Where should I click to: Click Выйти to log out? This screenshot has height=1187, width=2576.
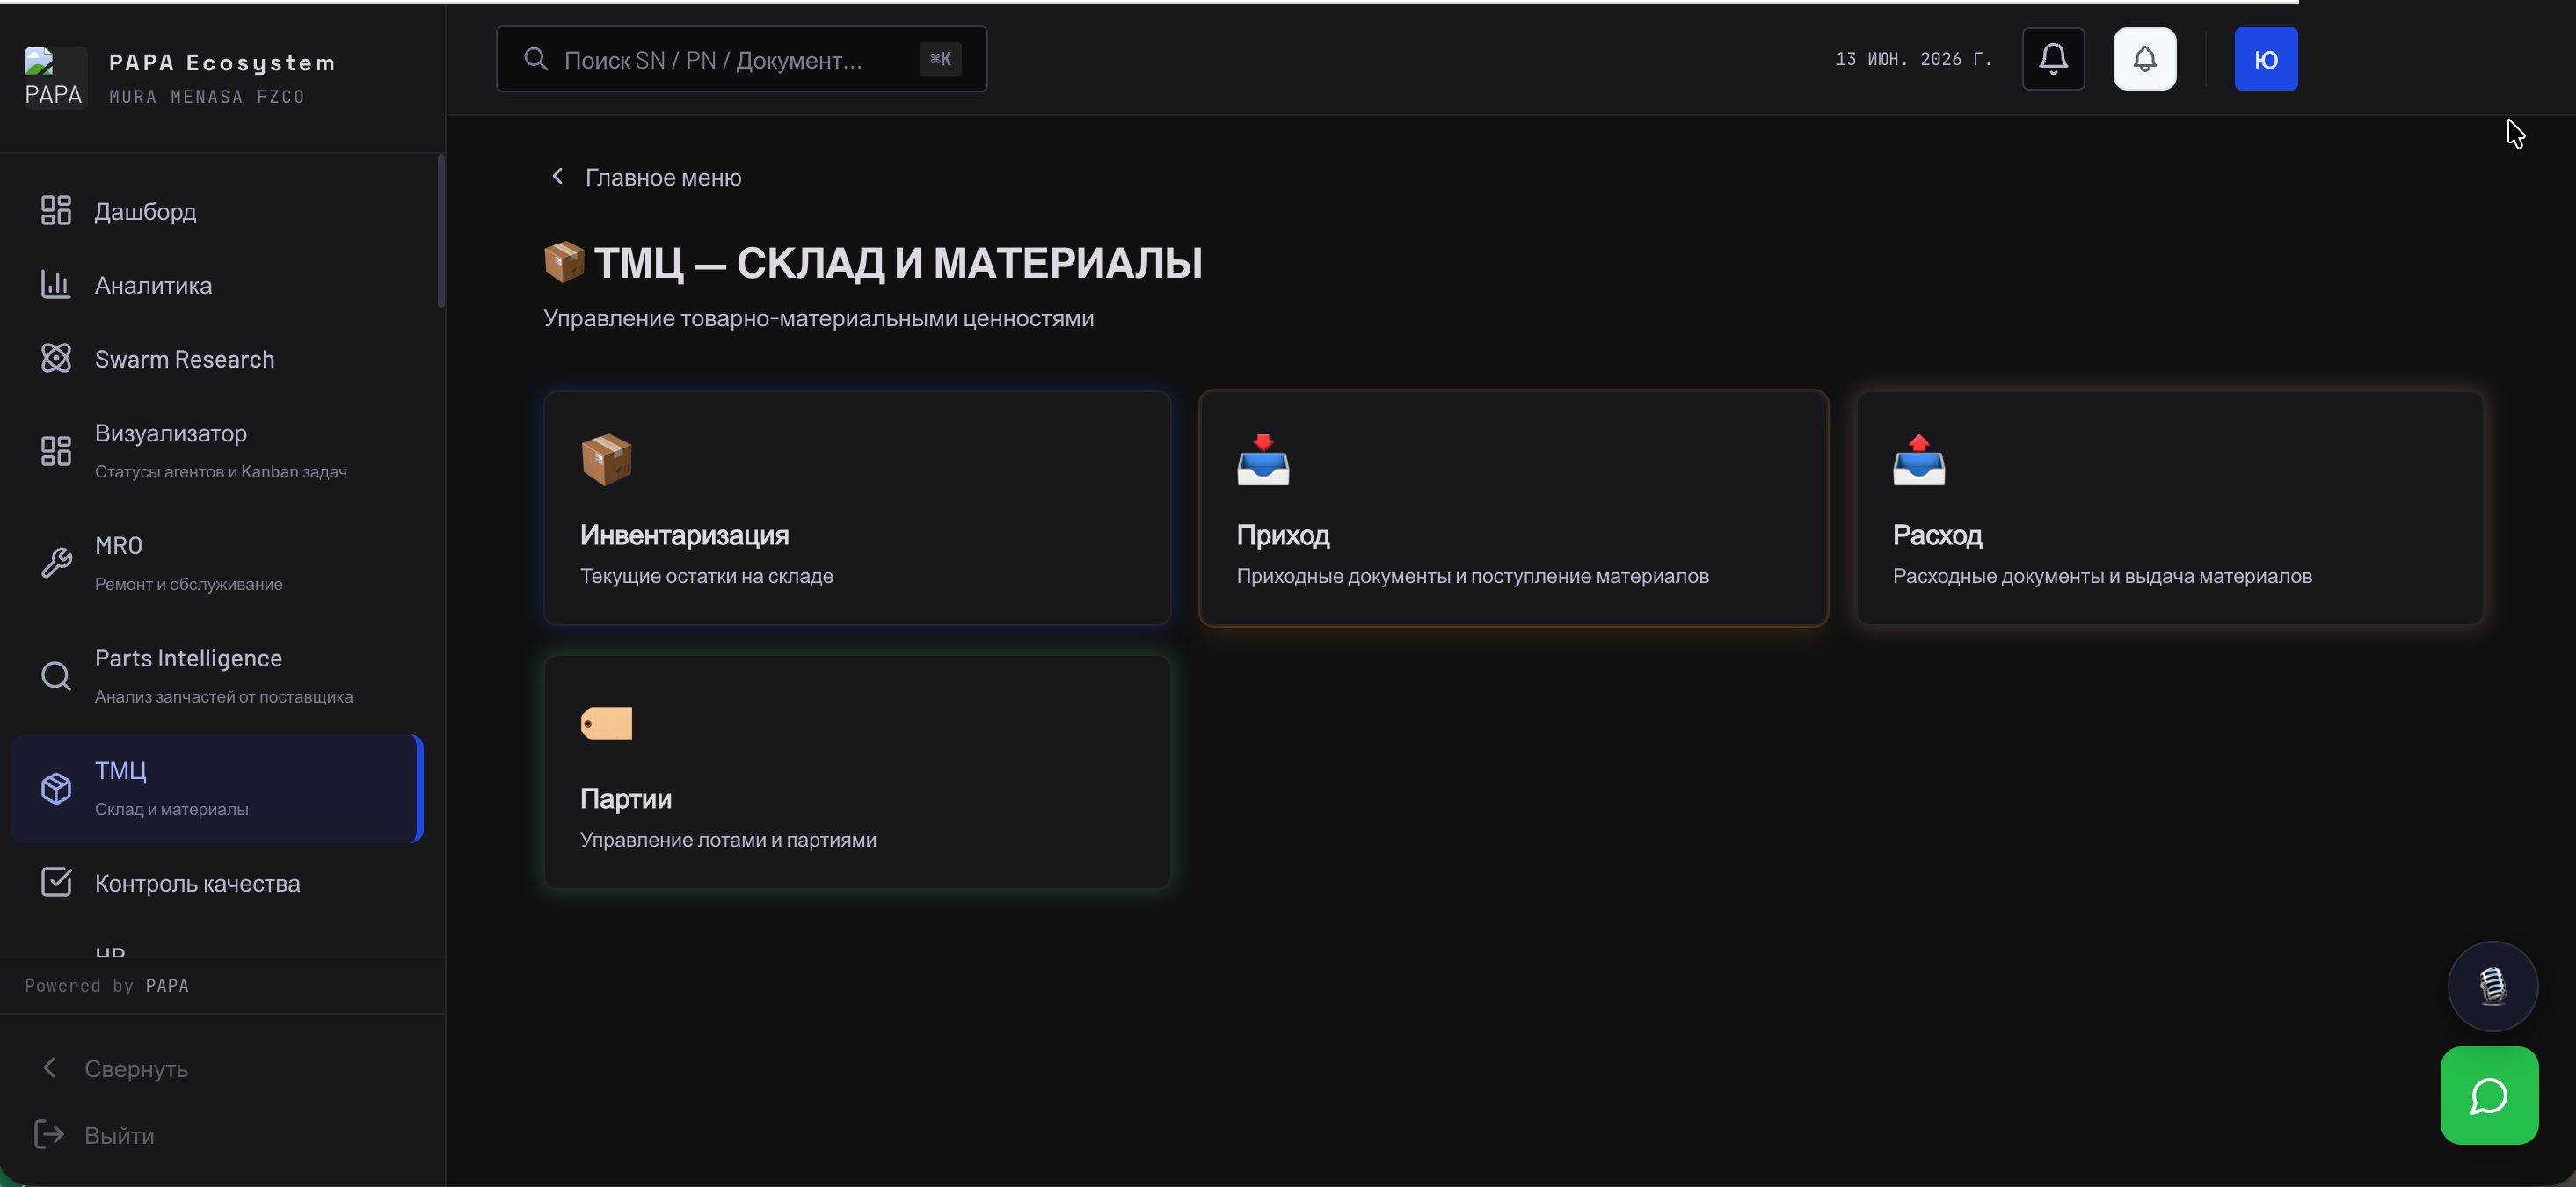tap(119, 1135)
